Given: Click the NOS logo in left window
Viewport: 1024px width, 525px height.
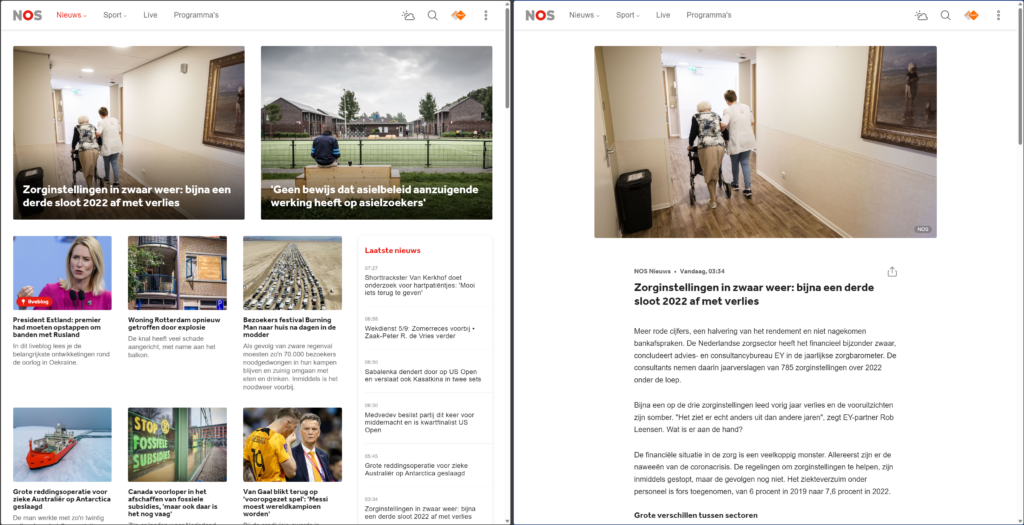Looking at the screenshot, I should tap(27, 15).
